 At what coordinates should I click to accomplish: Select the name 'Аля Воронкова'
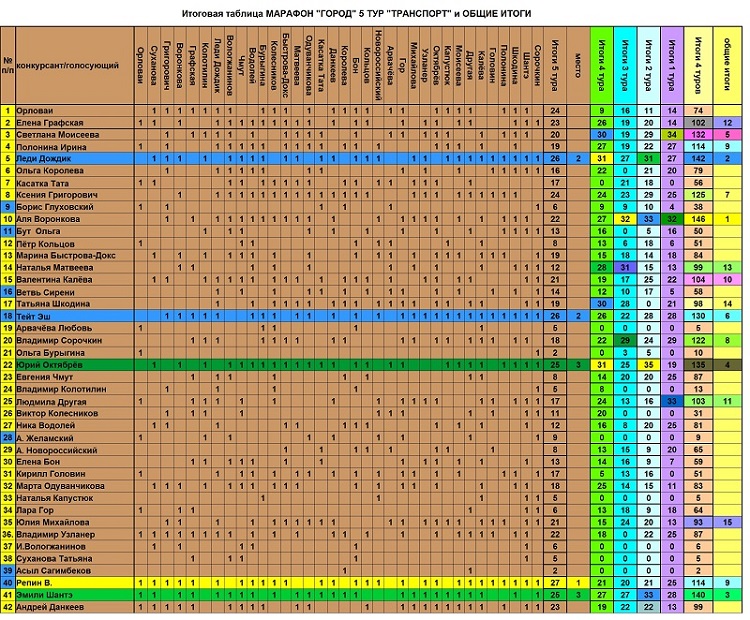(48, 219)
